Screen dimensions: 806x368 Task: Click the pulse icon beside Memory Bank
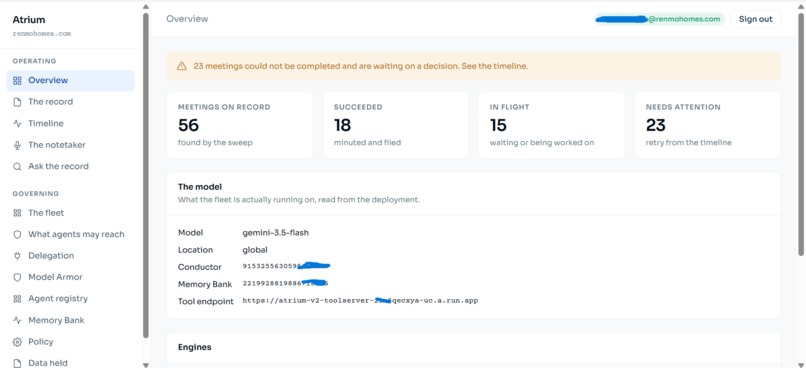(x=17, y=320)
